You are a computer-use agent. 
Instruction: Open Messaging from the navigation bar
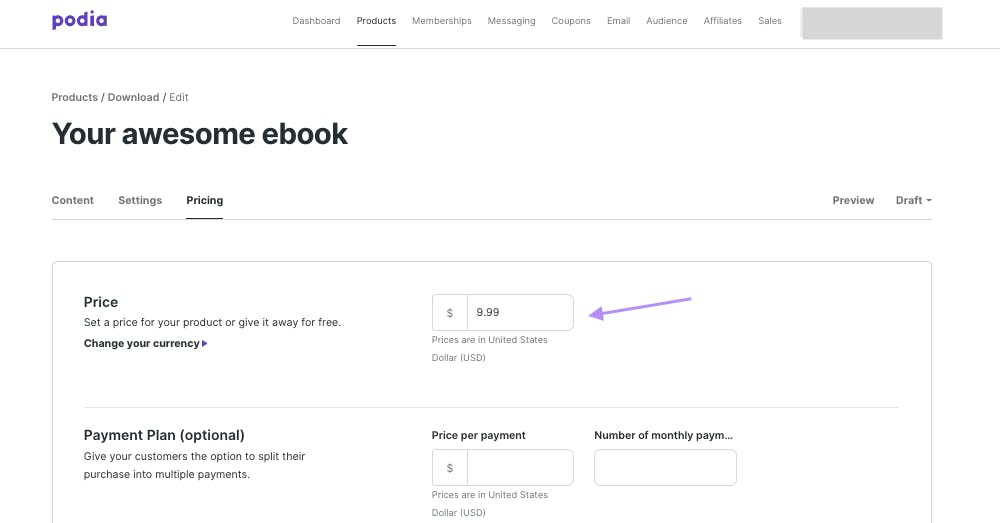tap(511, 20)
